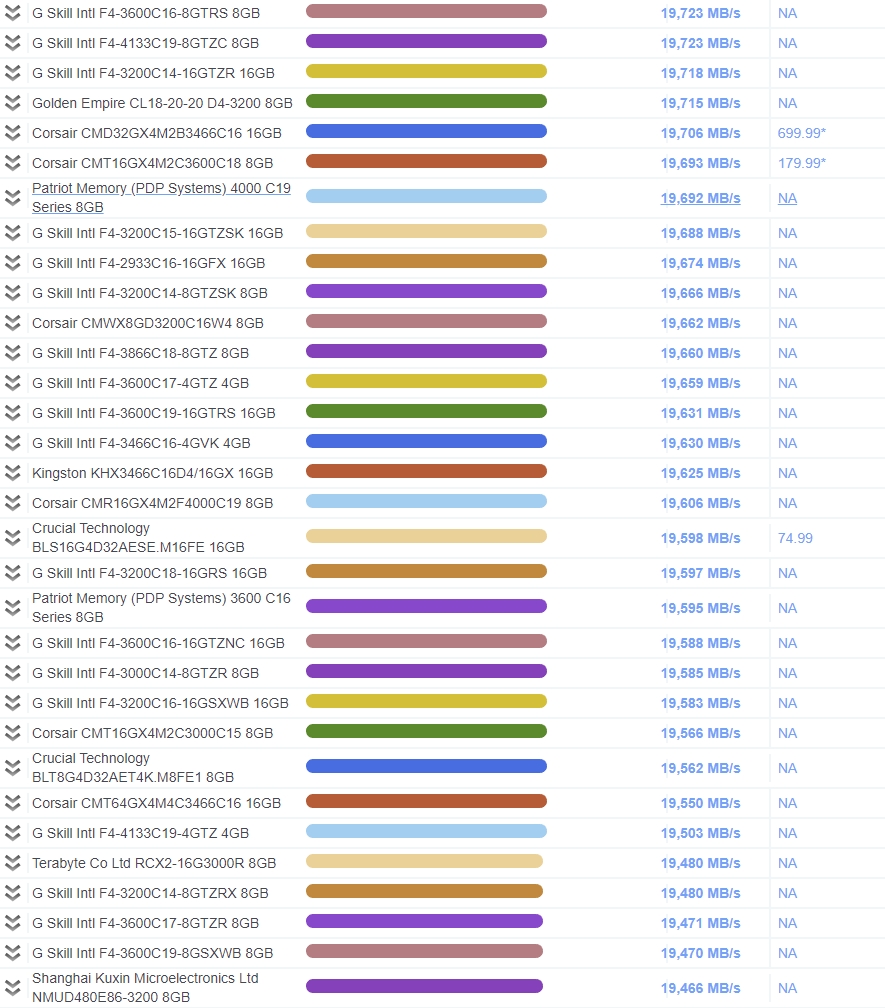Click the 74.99 price
Viewport: 885px width, 1008px height.
point(795,538)
